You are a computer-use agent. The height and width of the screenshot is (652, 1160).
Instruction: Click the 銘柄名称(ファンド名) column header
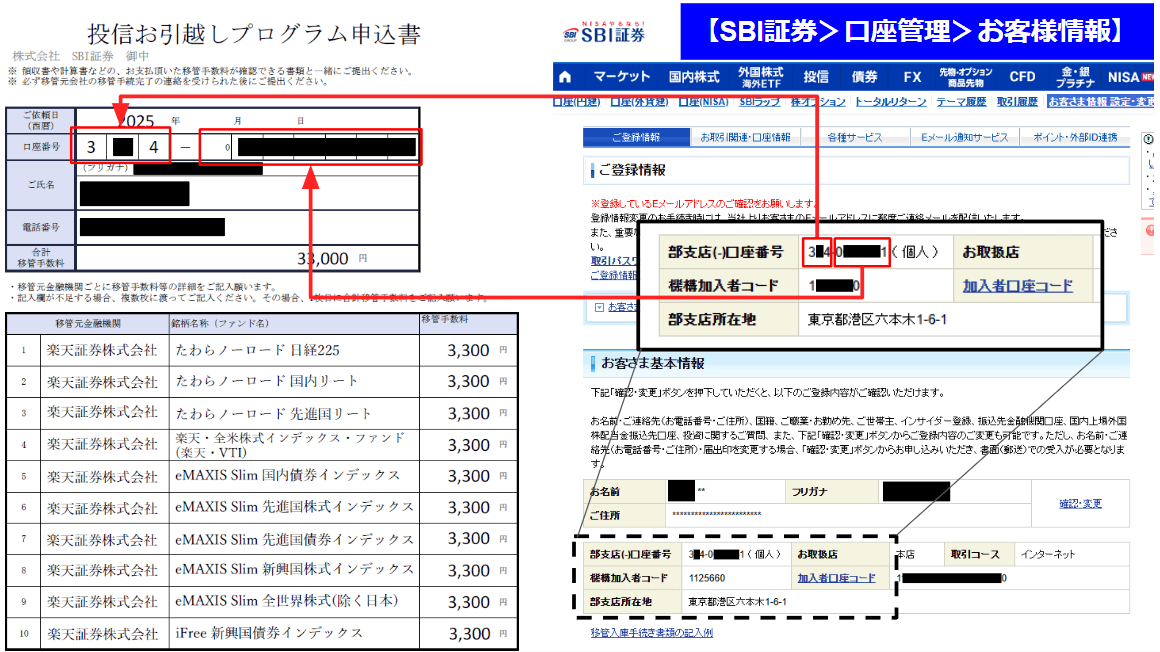(220, 323)
